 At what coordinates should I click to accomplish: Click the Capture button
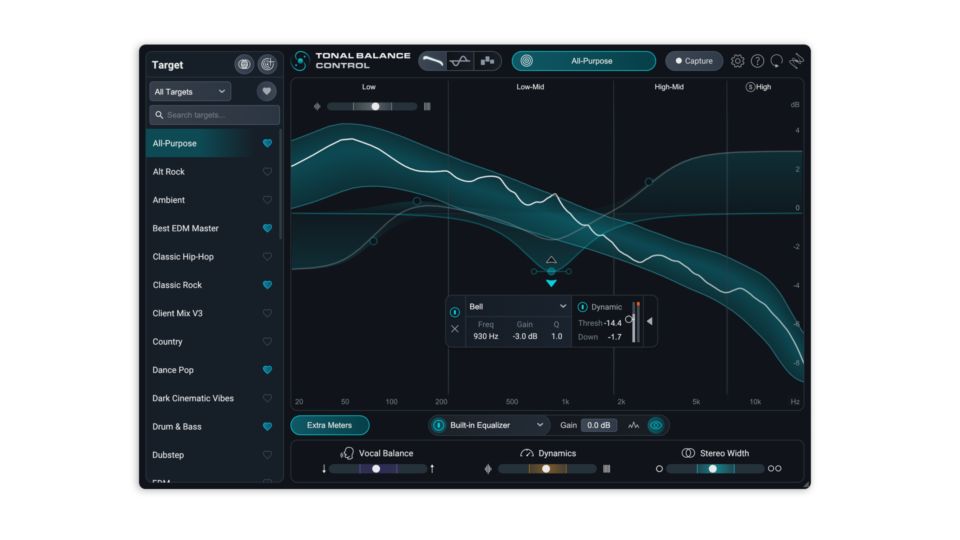pyautogui.click(x=694, y=61)
